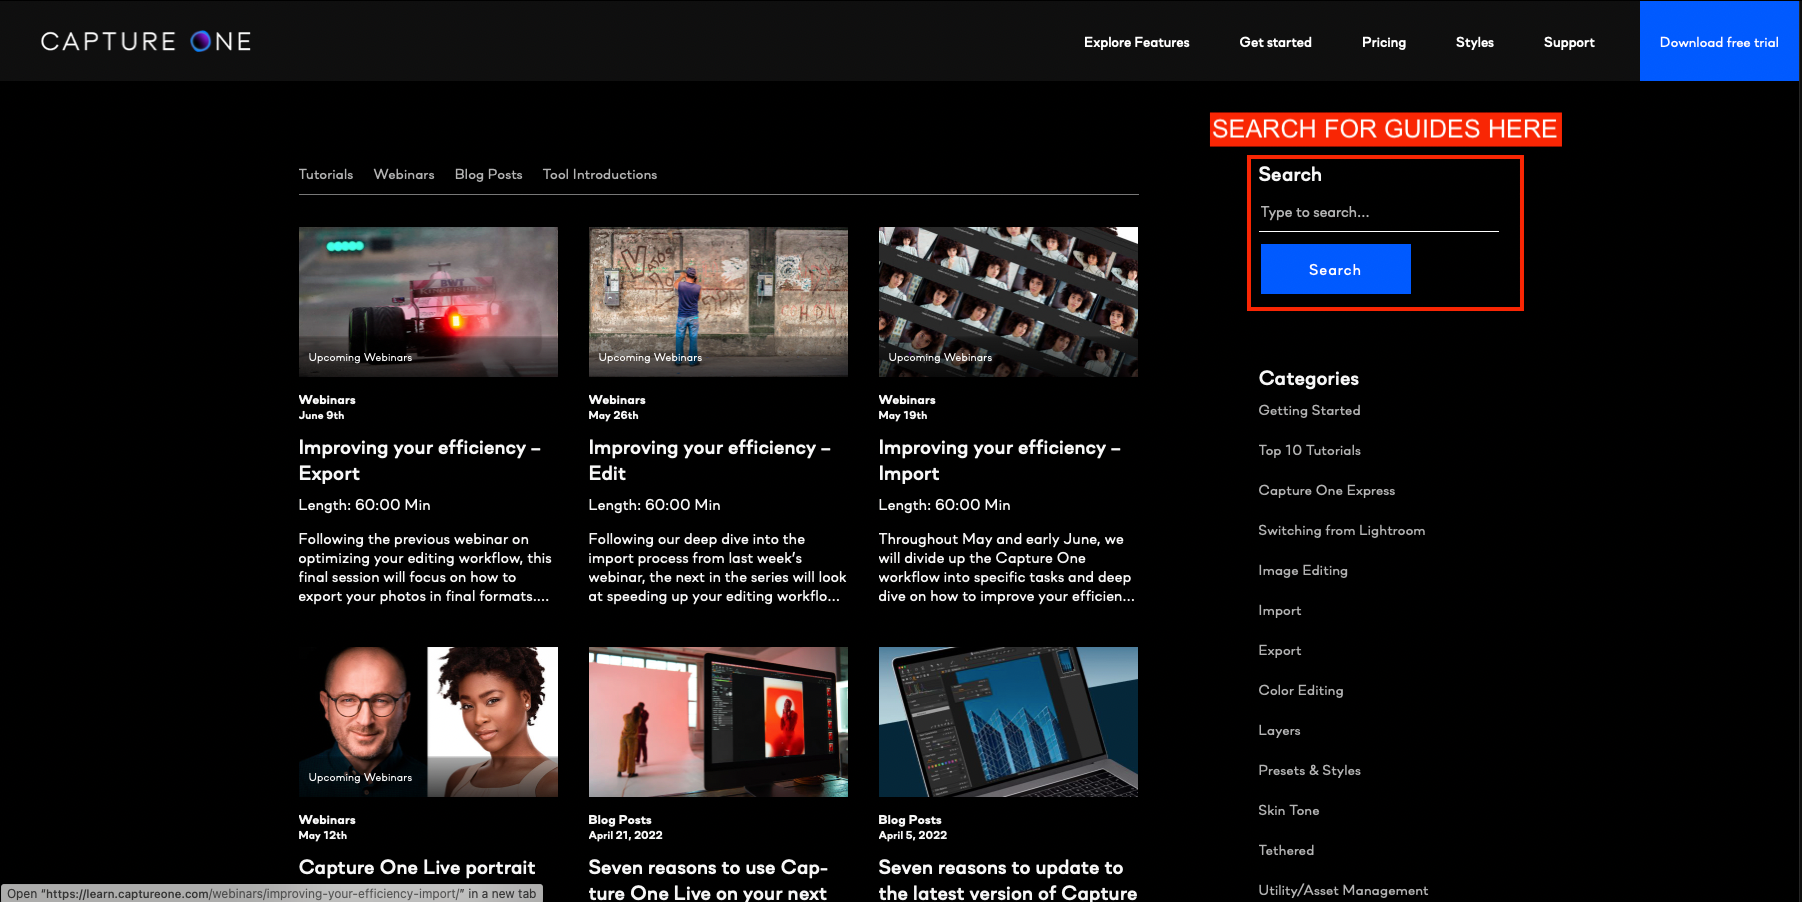Open 'Improving your efficiency – Export' title
The width and height of the screenshot is (1802, 902).
click(x=419, y=460)
